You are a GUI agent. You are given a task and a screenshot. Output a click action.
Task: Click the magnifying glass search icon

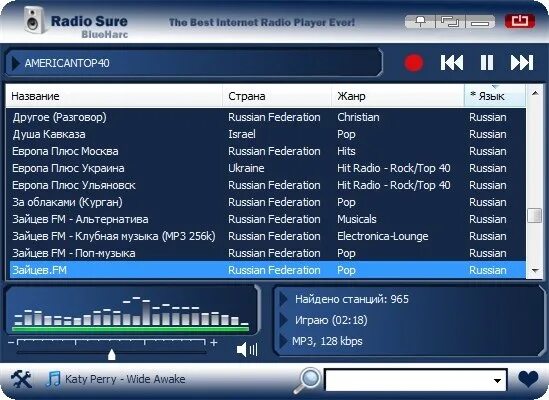click(x=307, y=380)
